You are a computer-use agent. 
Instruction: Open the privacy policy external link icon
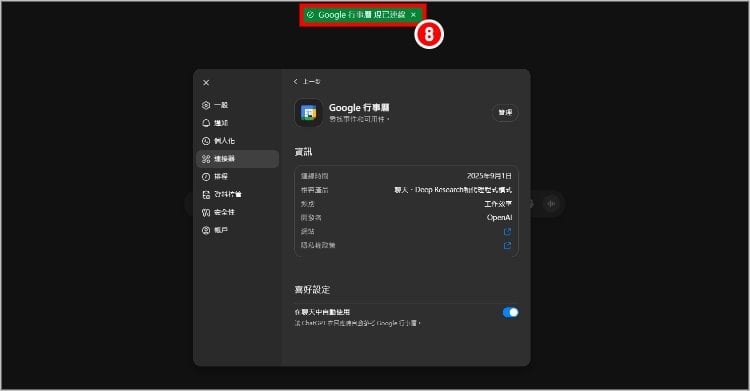pyautogui.click(x=507, y=246)
